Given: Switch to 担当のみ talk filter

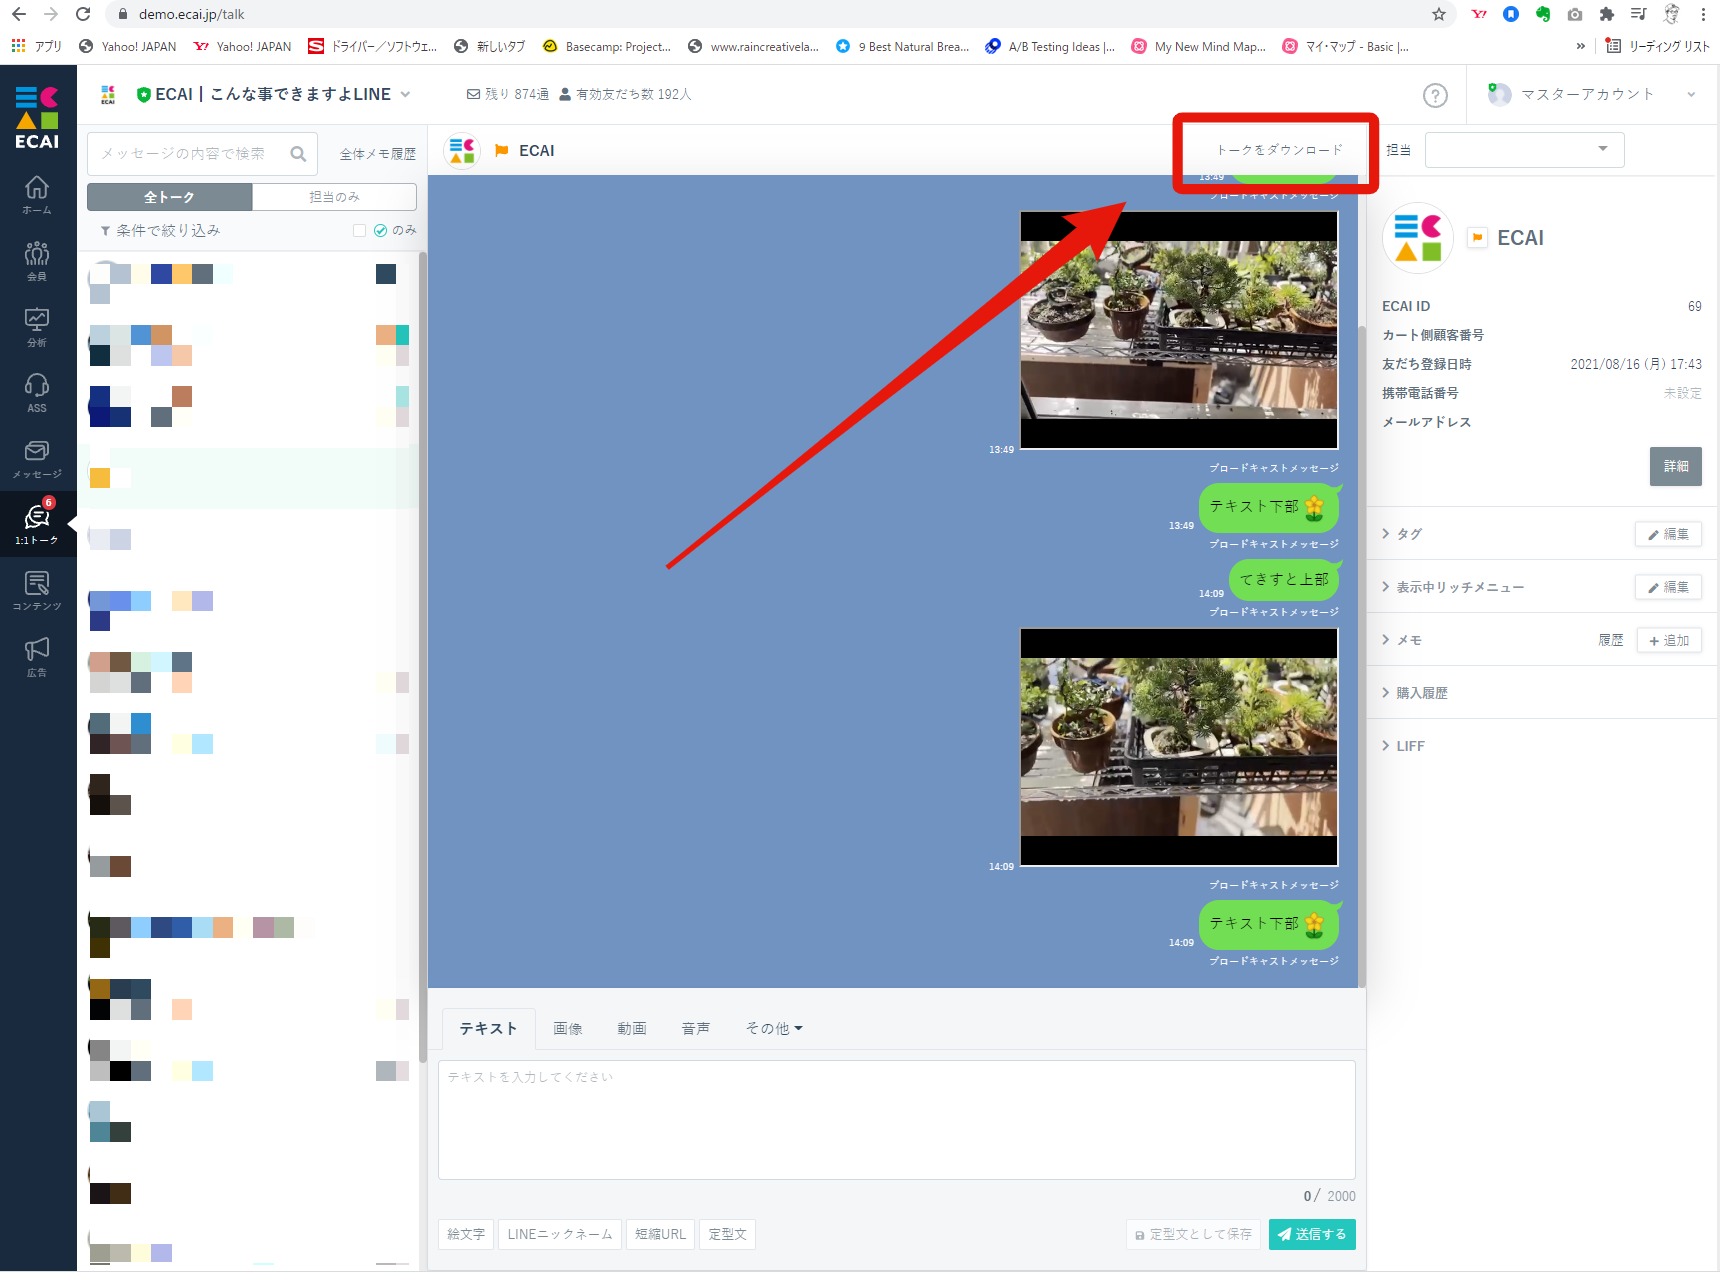Looking at the screenshot, I should tap(334, 197).
